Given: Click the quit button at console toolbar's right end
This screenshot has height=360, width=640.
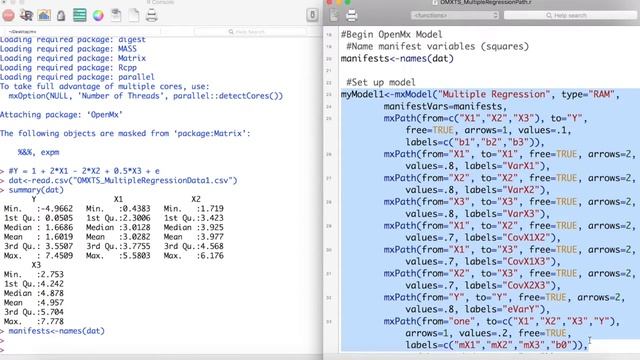Looking at the screenshot, I should click(x=312, y=15).
